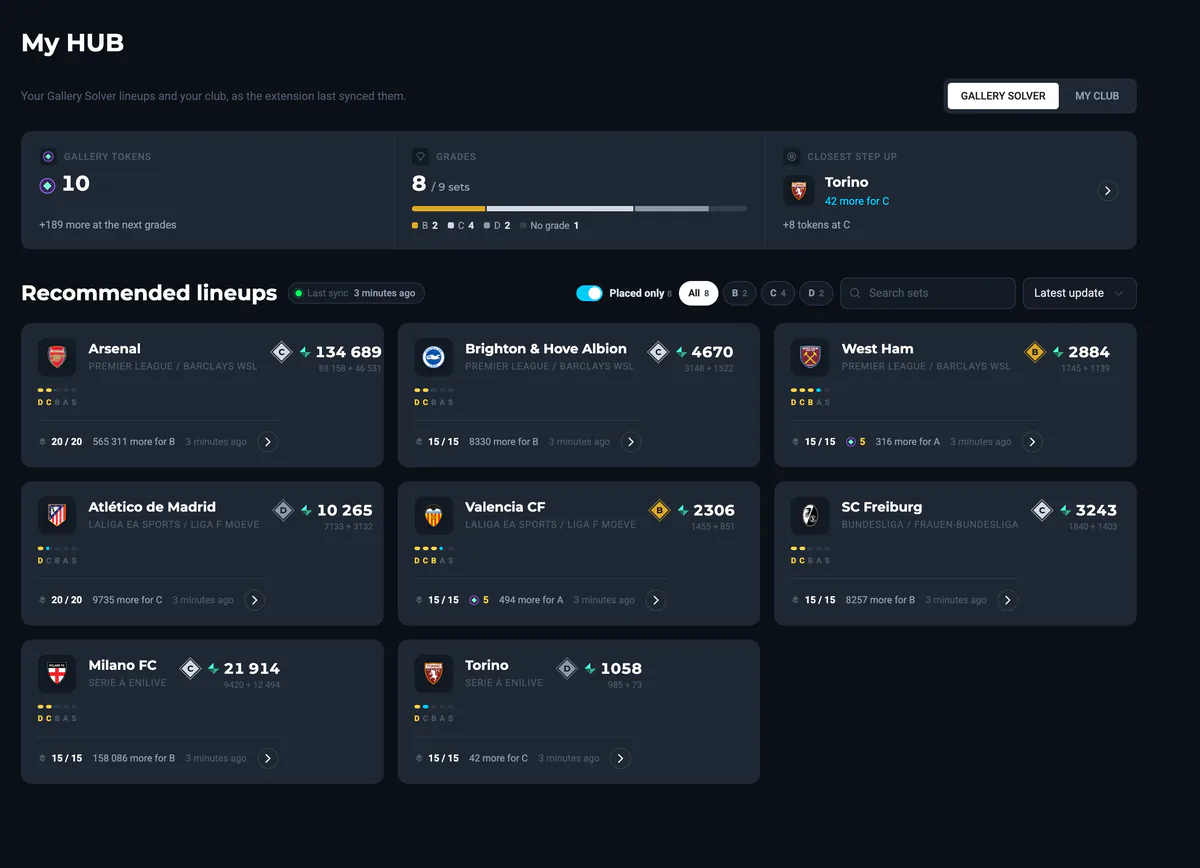Open the West Ham lineup arrow
Screen dimensions: 1200x868
coord(1032,442)
